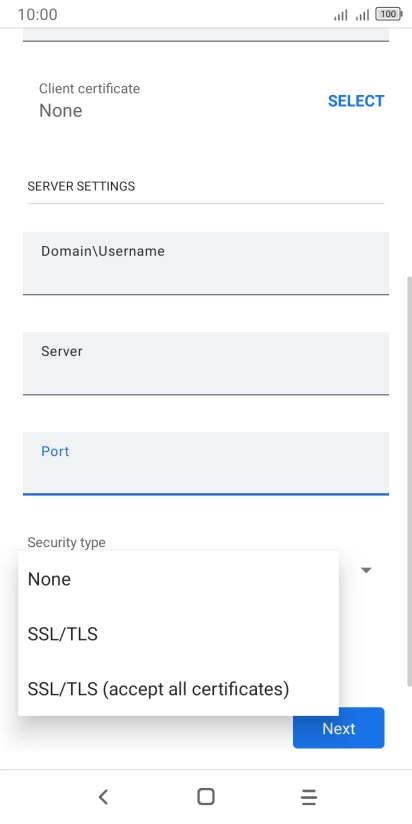Viewport: 412px width, 824px height.
Task: Tap the first signal strength icon
Action: point(341,15)
